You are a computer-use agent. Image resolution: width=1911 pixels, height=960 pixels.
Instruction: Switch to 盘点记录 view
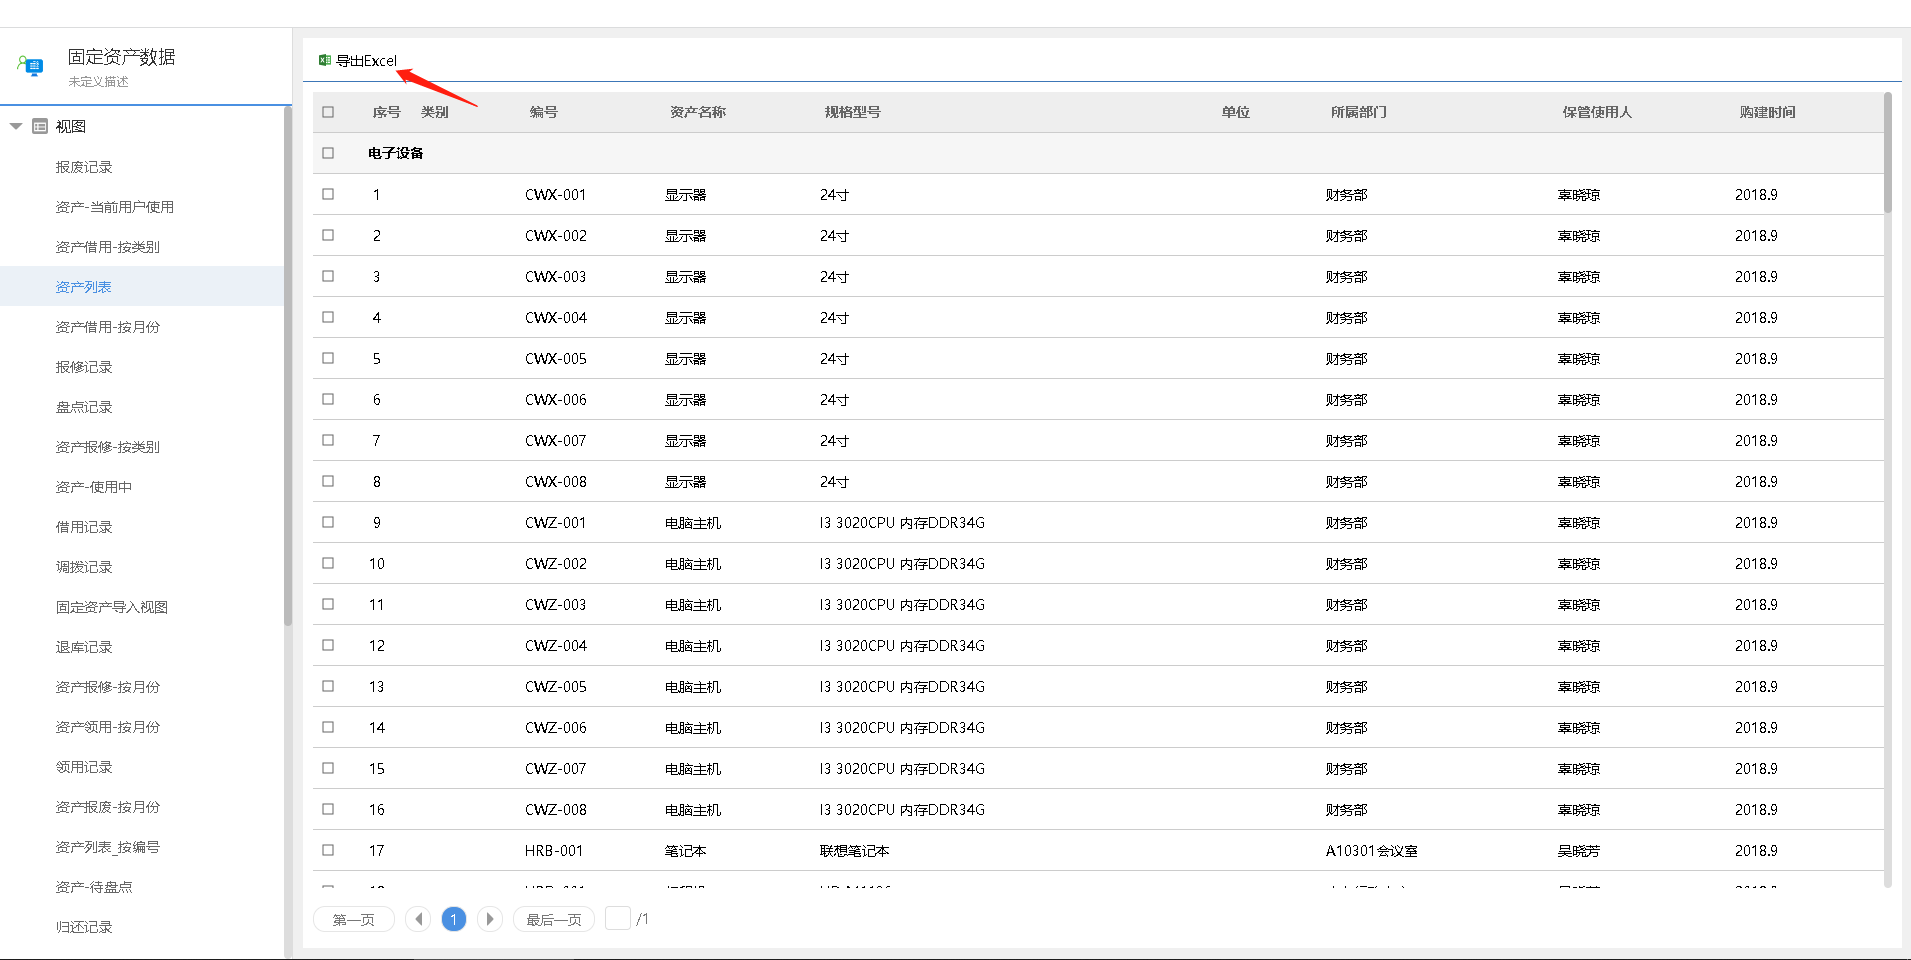pyautogui.click(x=84, y=407)
